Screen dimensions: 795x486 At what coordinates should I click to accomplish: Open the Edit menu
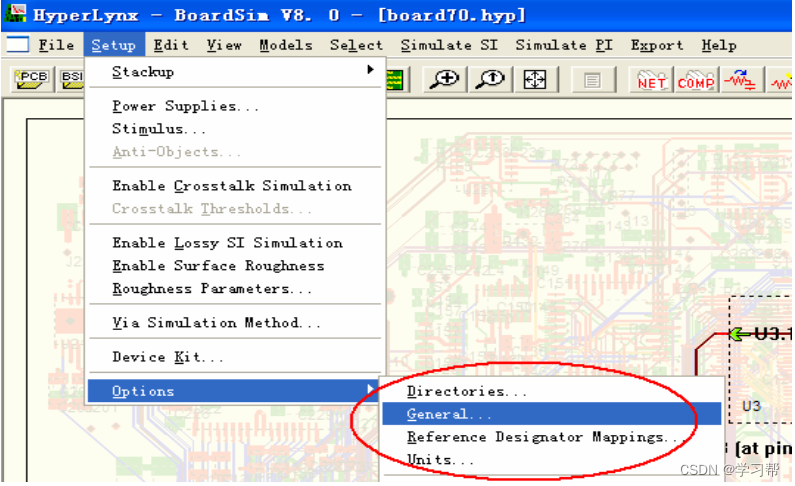pos(171,45)
